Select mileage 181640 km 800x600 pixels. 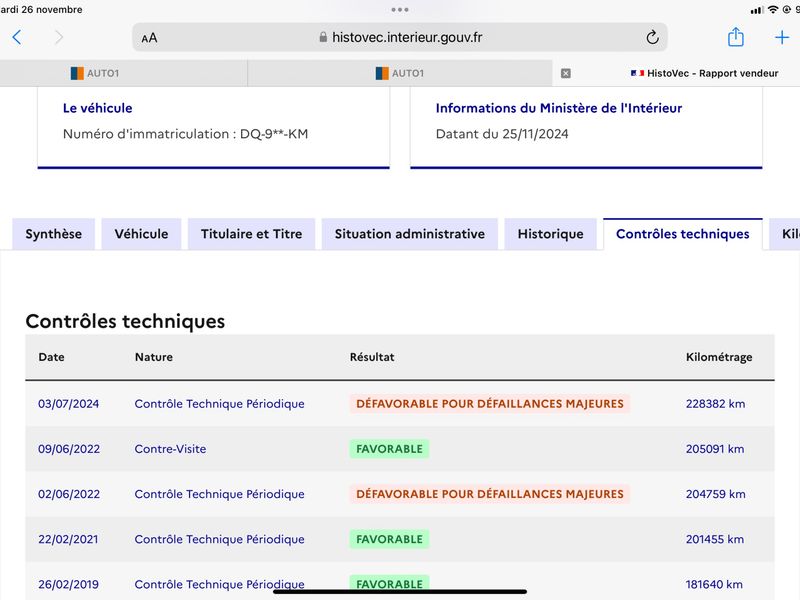point(714,584)
